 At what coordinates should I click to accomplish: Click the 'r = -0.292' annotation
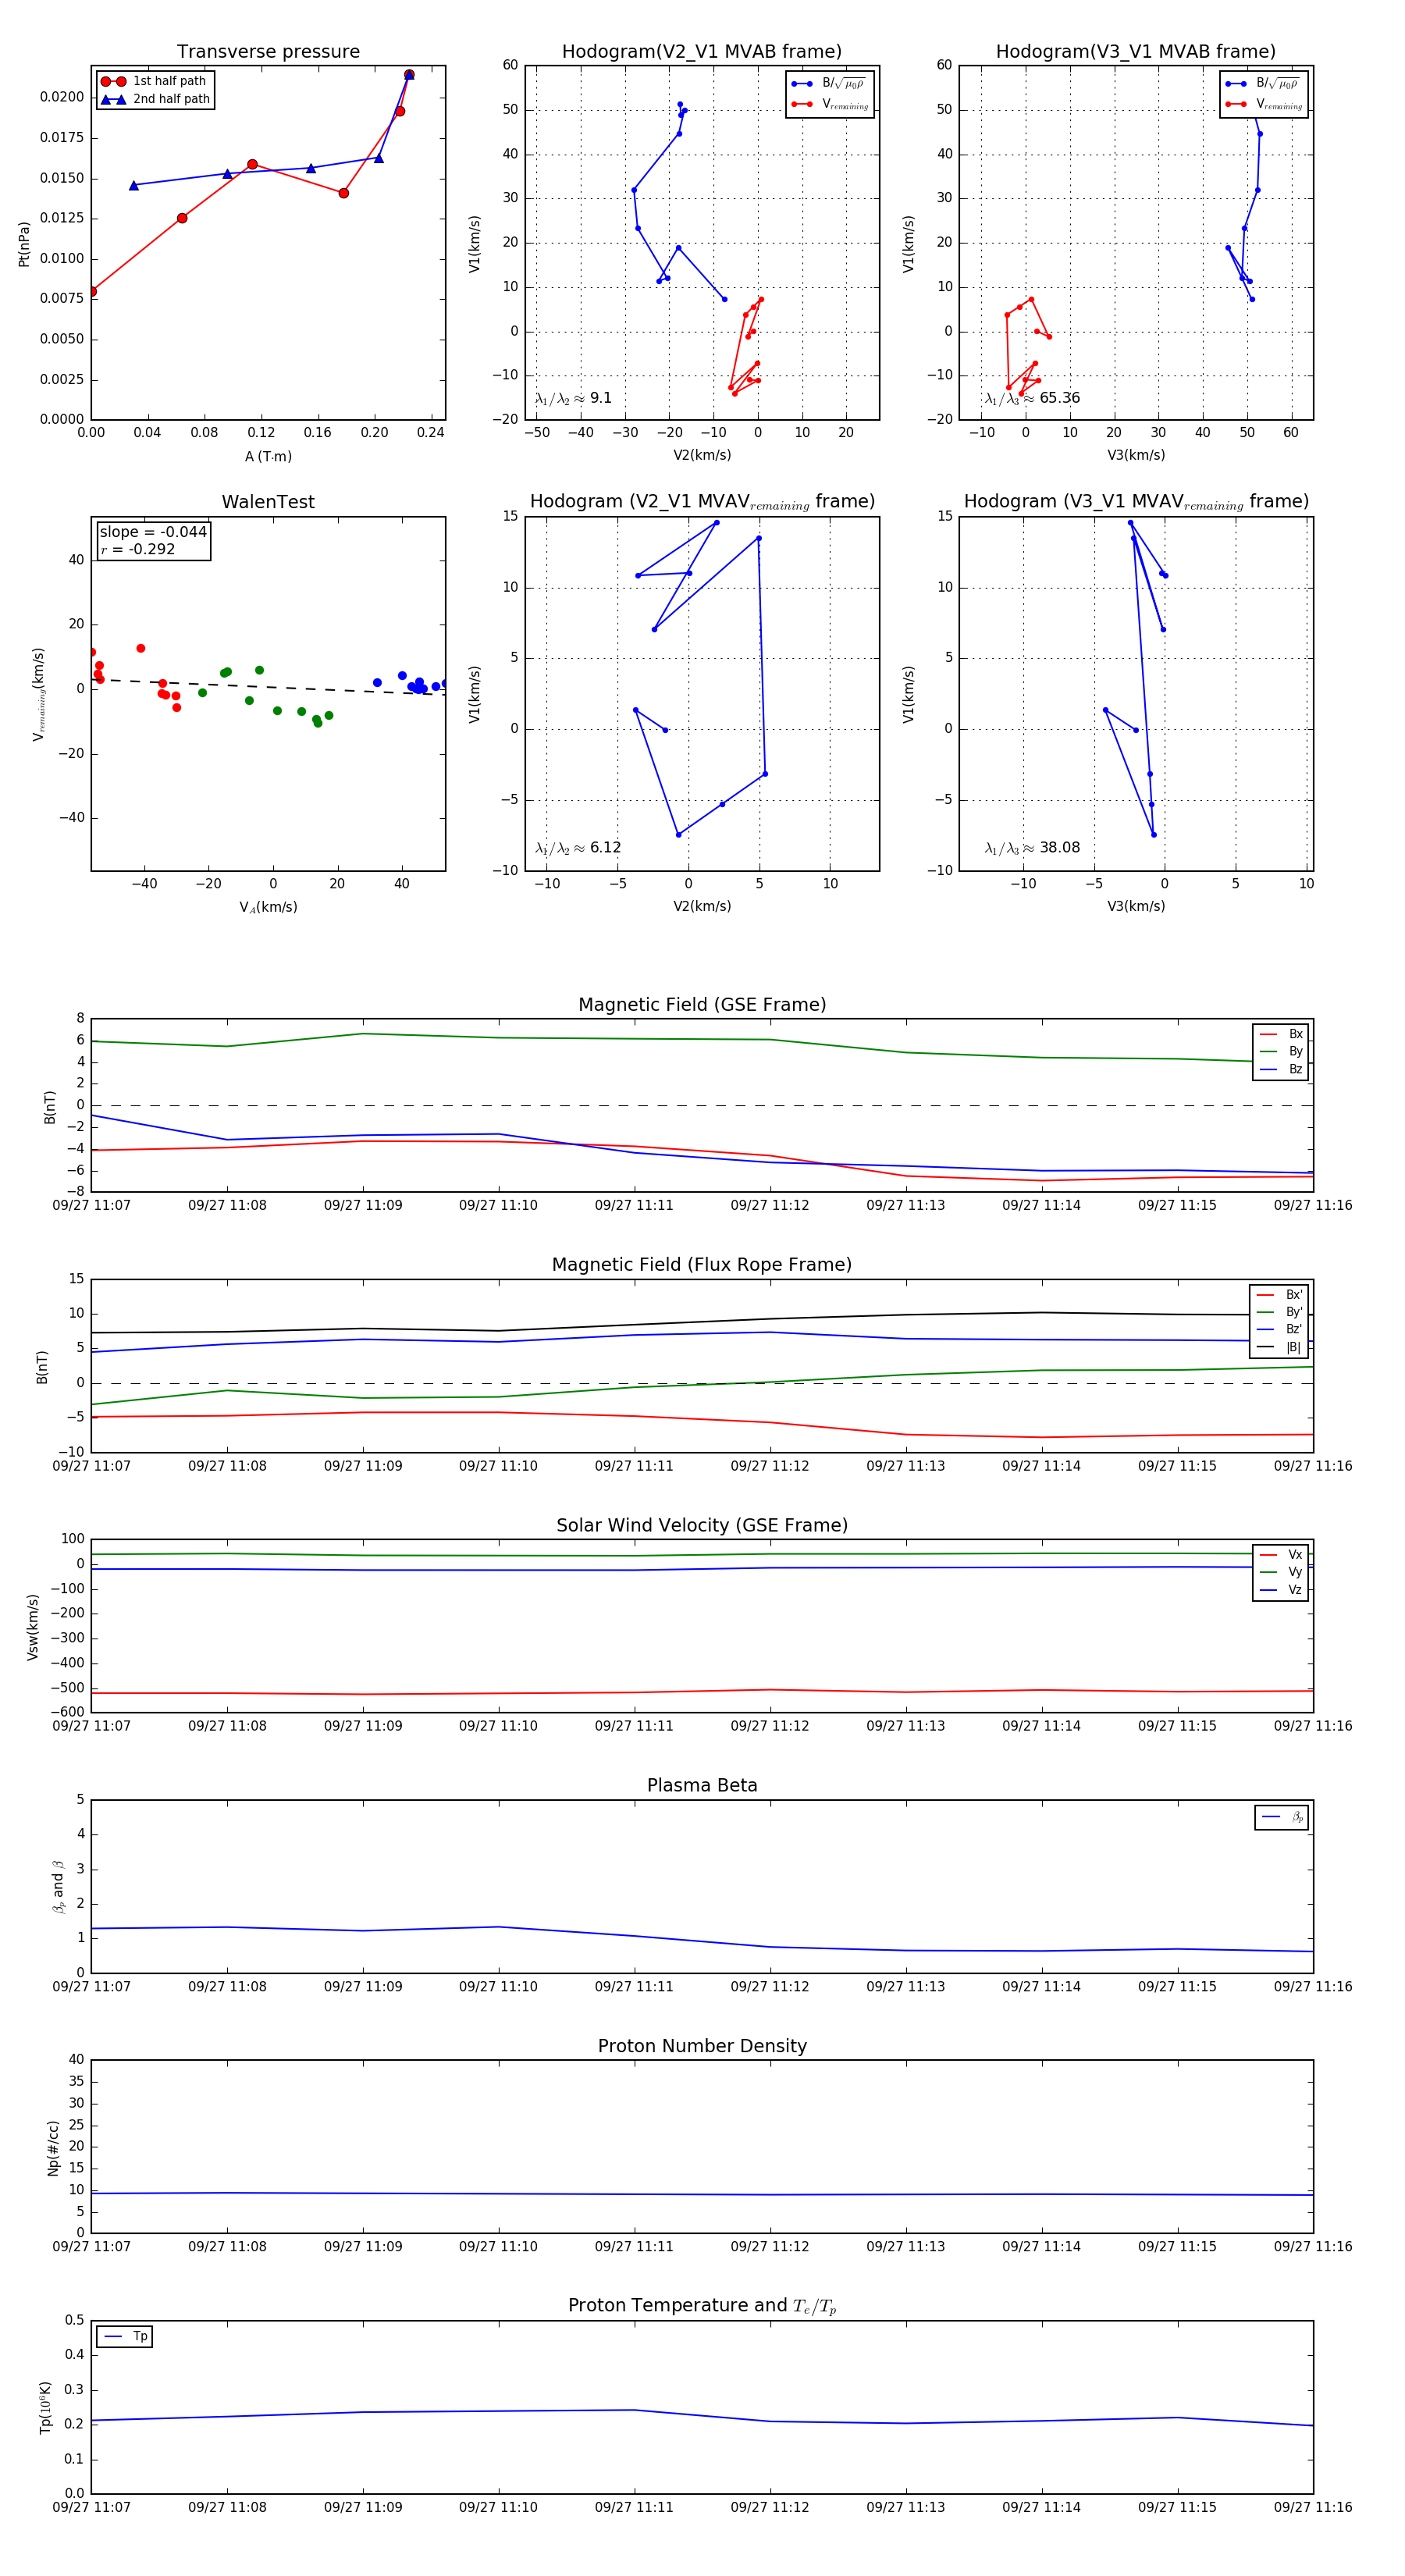(137, 549)
